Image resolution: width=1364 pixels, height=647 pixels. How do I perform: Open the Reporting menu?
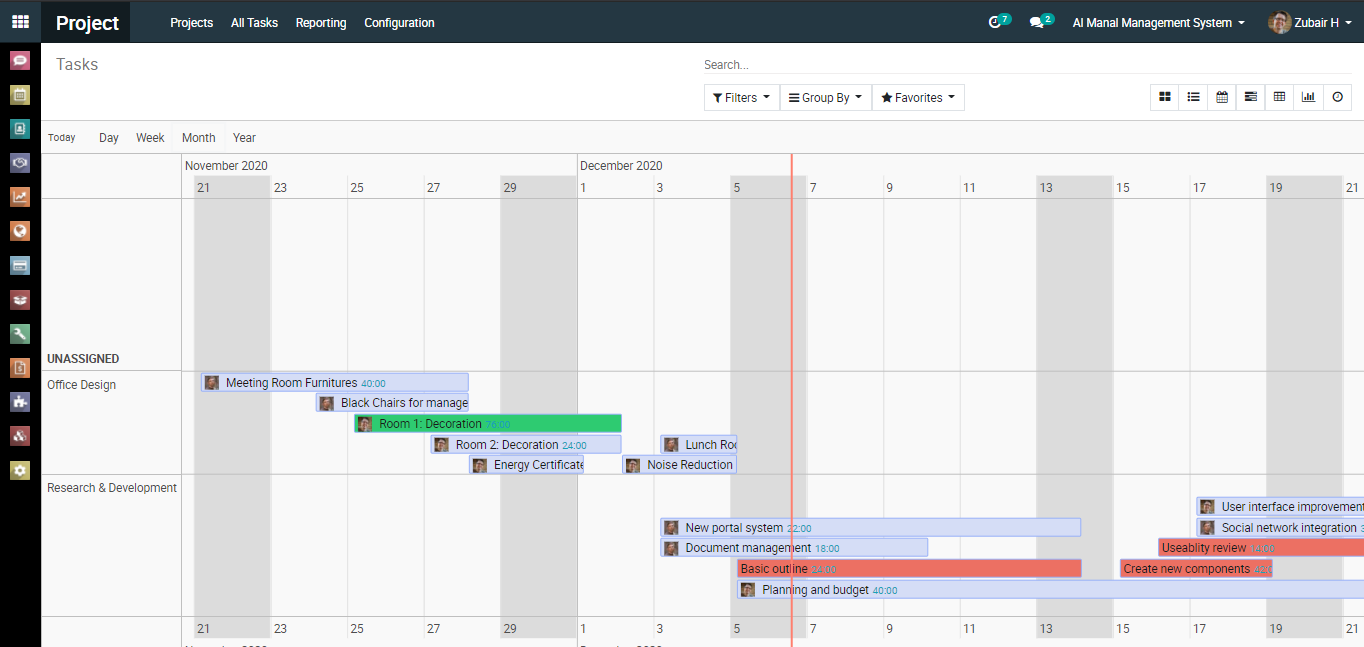click(x=321, y=22)
